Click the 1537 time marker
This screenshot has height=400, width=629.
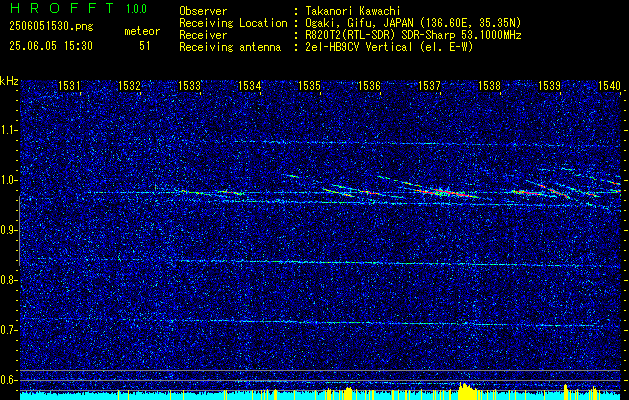coord(430,85)
